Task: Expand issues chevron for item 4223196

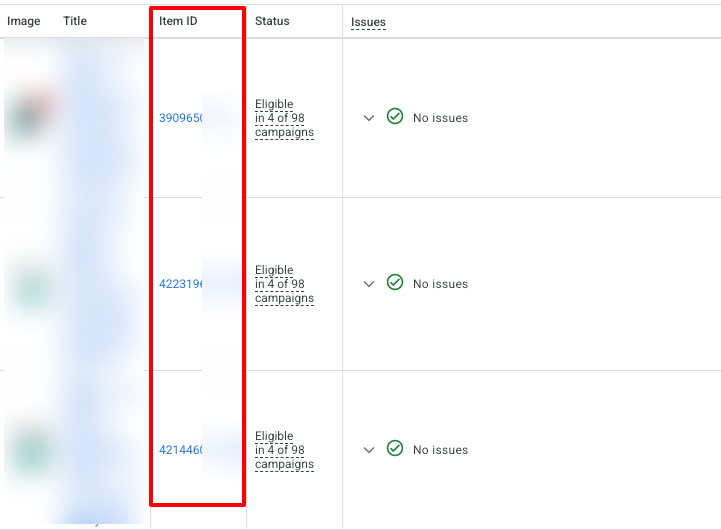Action: 369,284
